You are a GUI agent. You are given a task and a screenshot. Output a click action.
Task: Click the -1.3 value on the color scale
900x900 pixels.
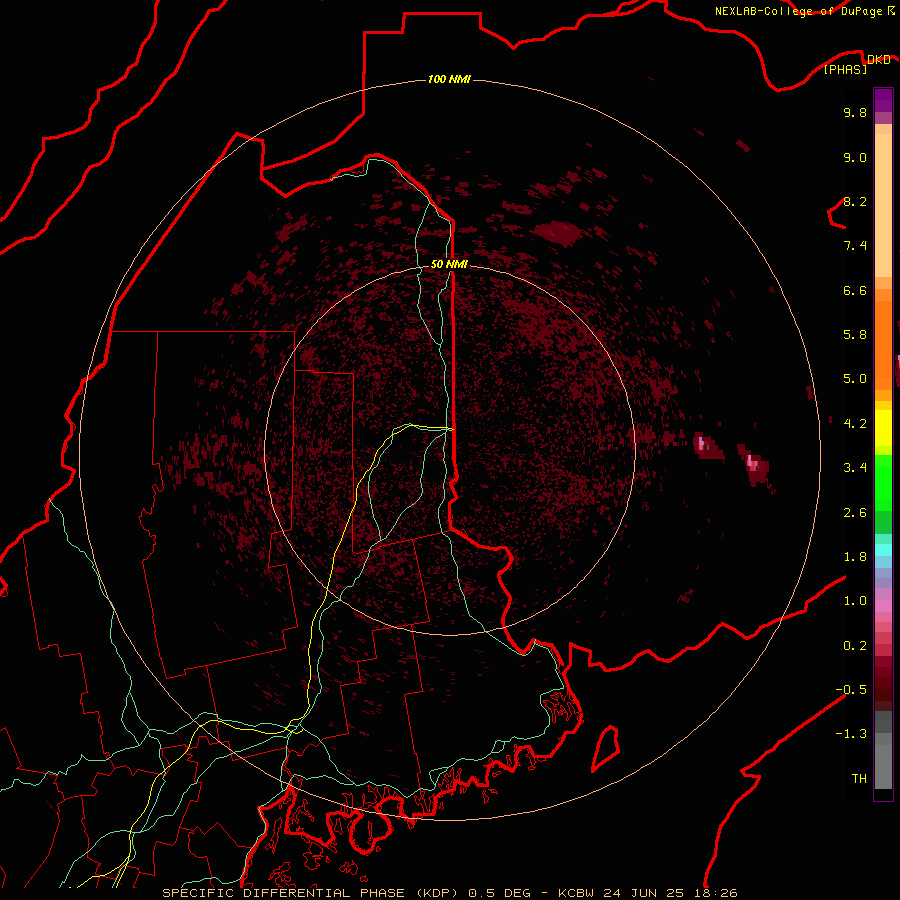click(851, 734)
